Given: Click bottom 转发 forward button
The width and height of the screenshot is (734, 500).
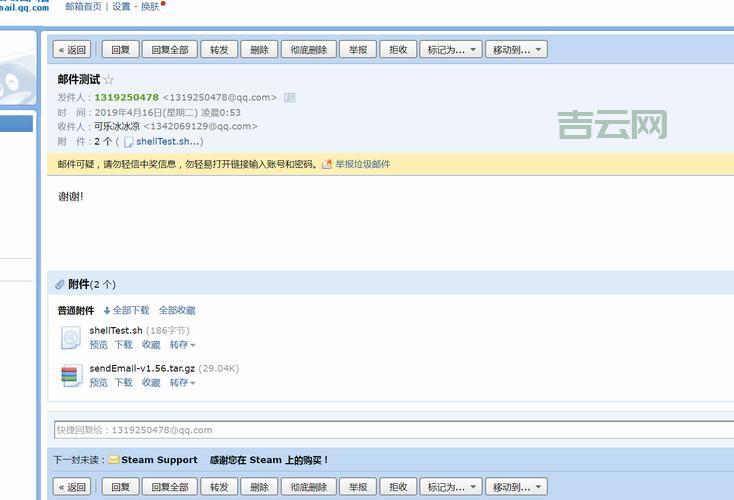Looking at the screenshot, I should pyautogui.click(x=219, y=487).
